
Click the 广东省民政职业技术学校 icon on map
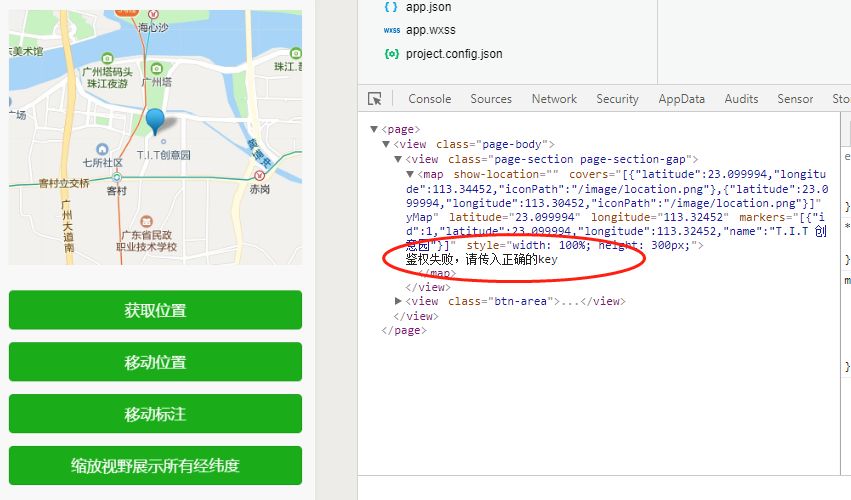pyautogui.click(x=146, y=221)
